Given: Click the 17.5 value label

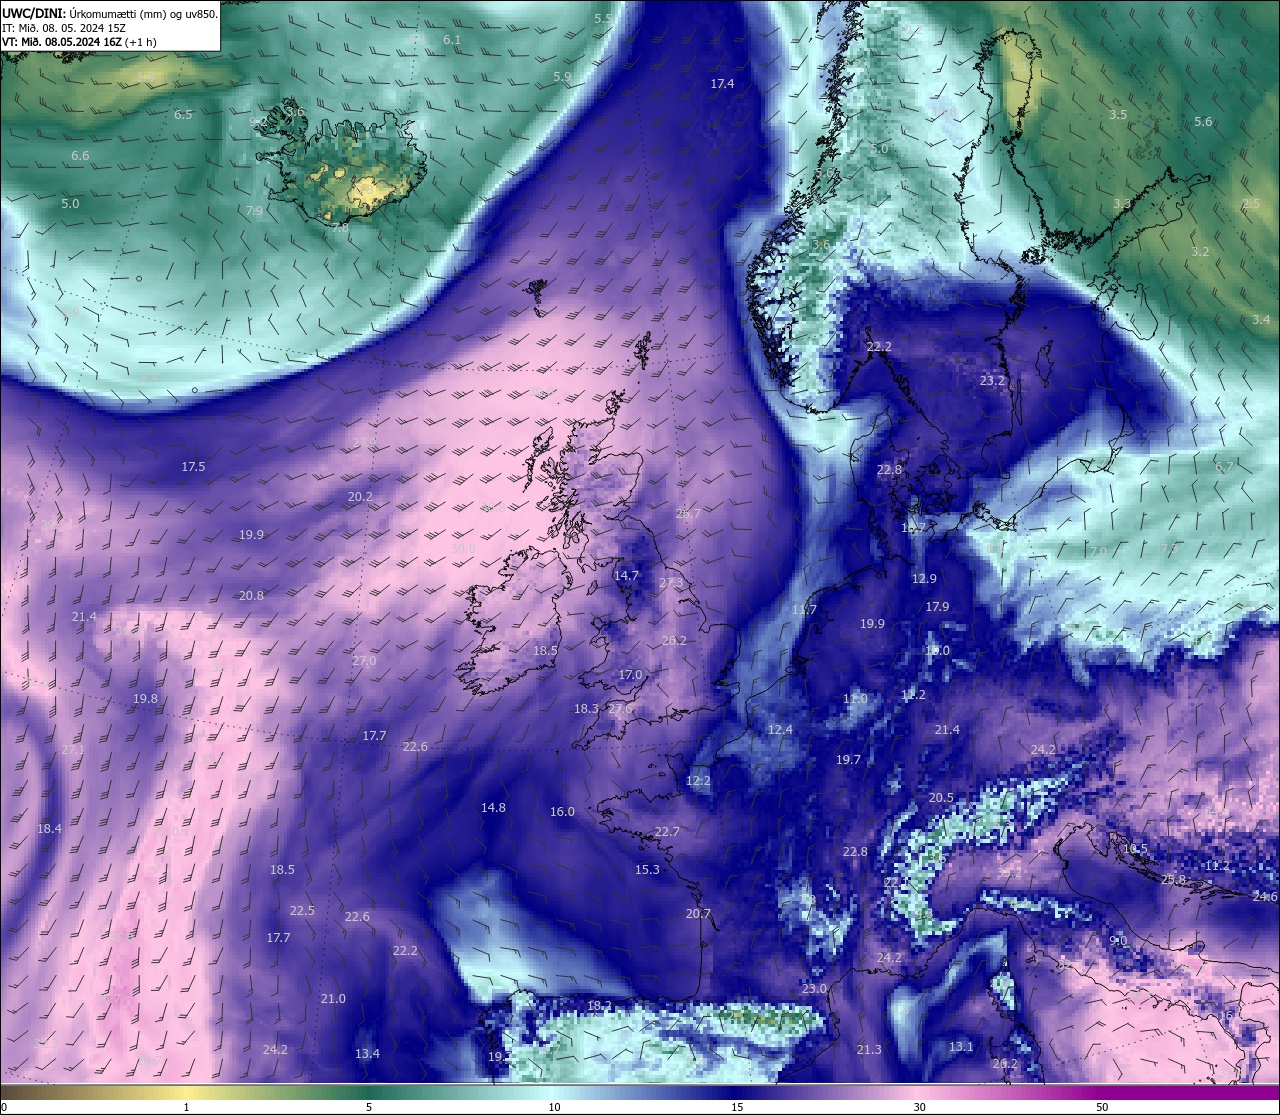Looking at the screenshot, I should tap(193, 467).
